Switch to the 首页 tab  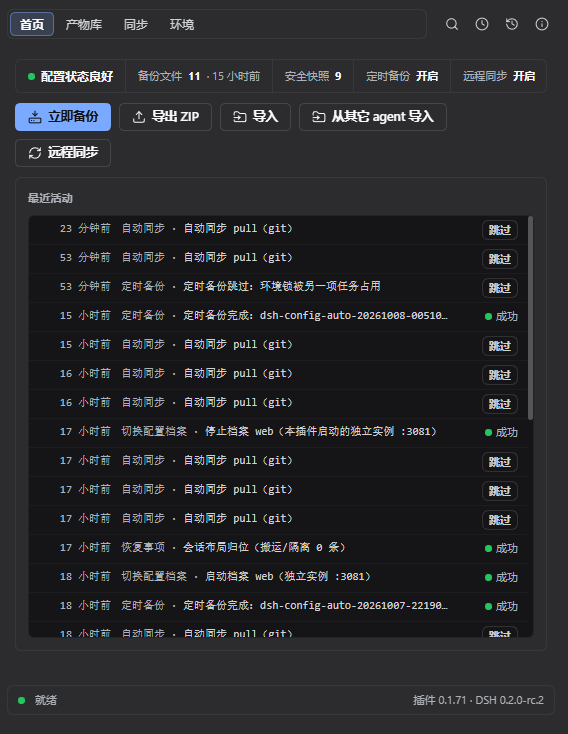pos(32,24)
